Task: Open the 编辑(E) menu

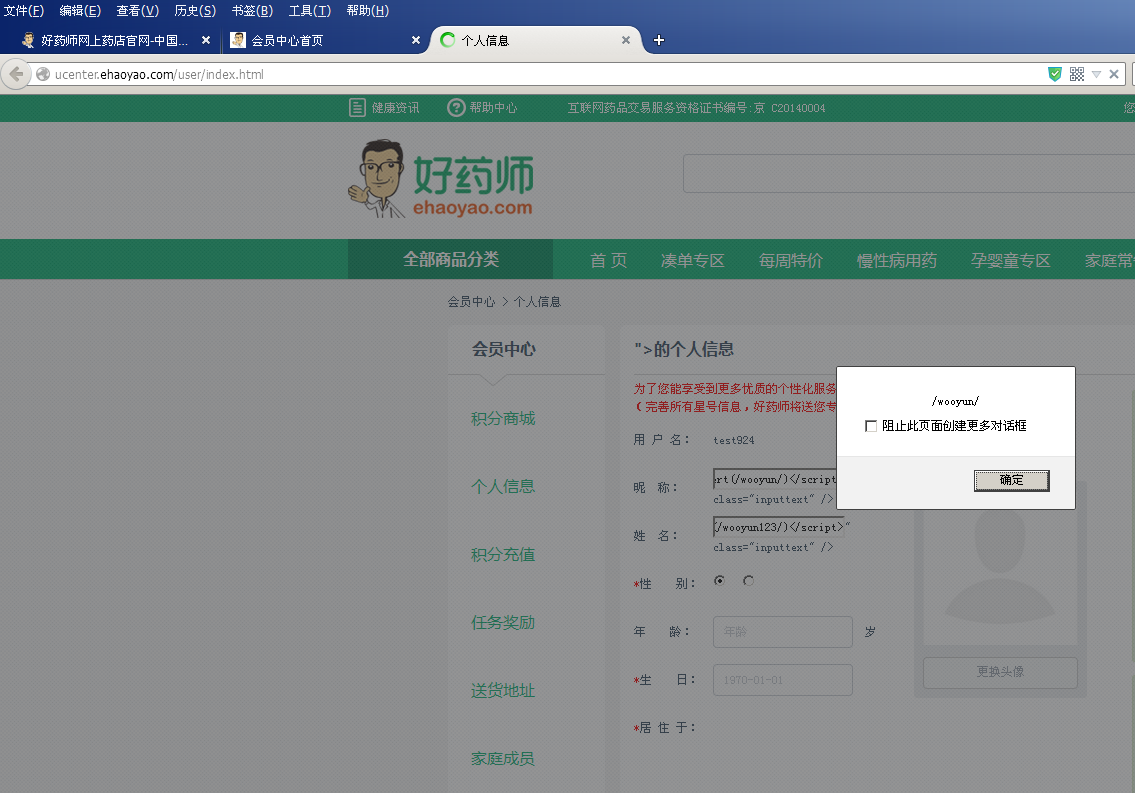Action: coord(80,11)
